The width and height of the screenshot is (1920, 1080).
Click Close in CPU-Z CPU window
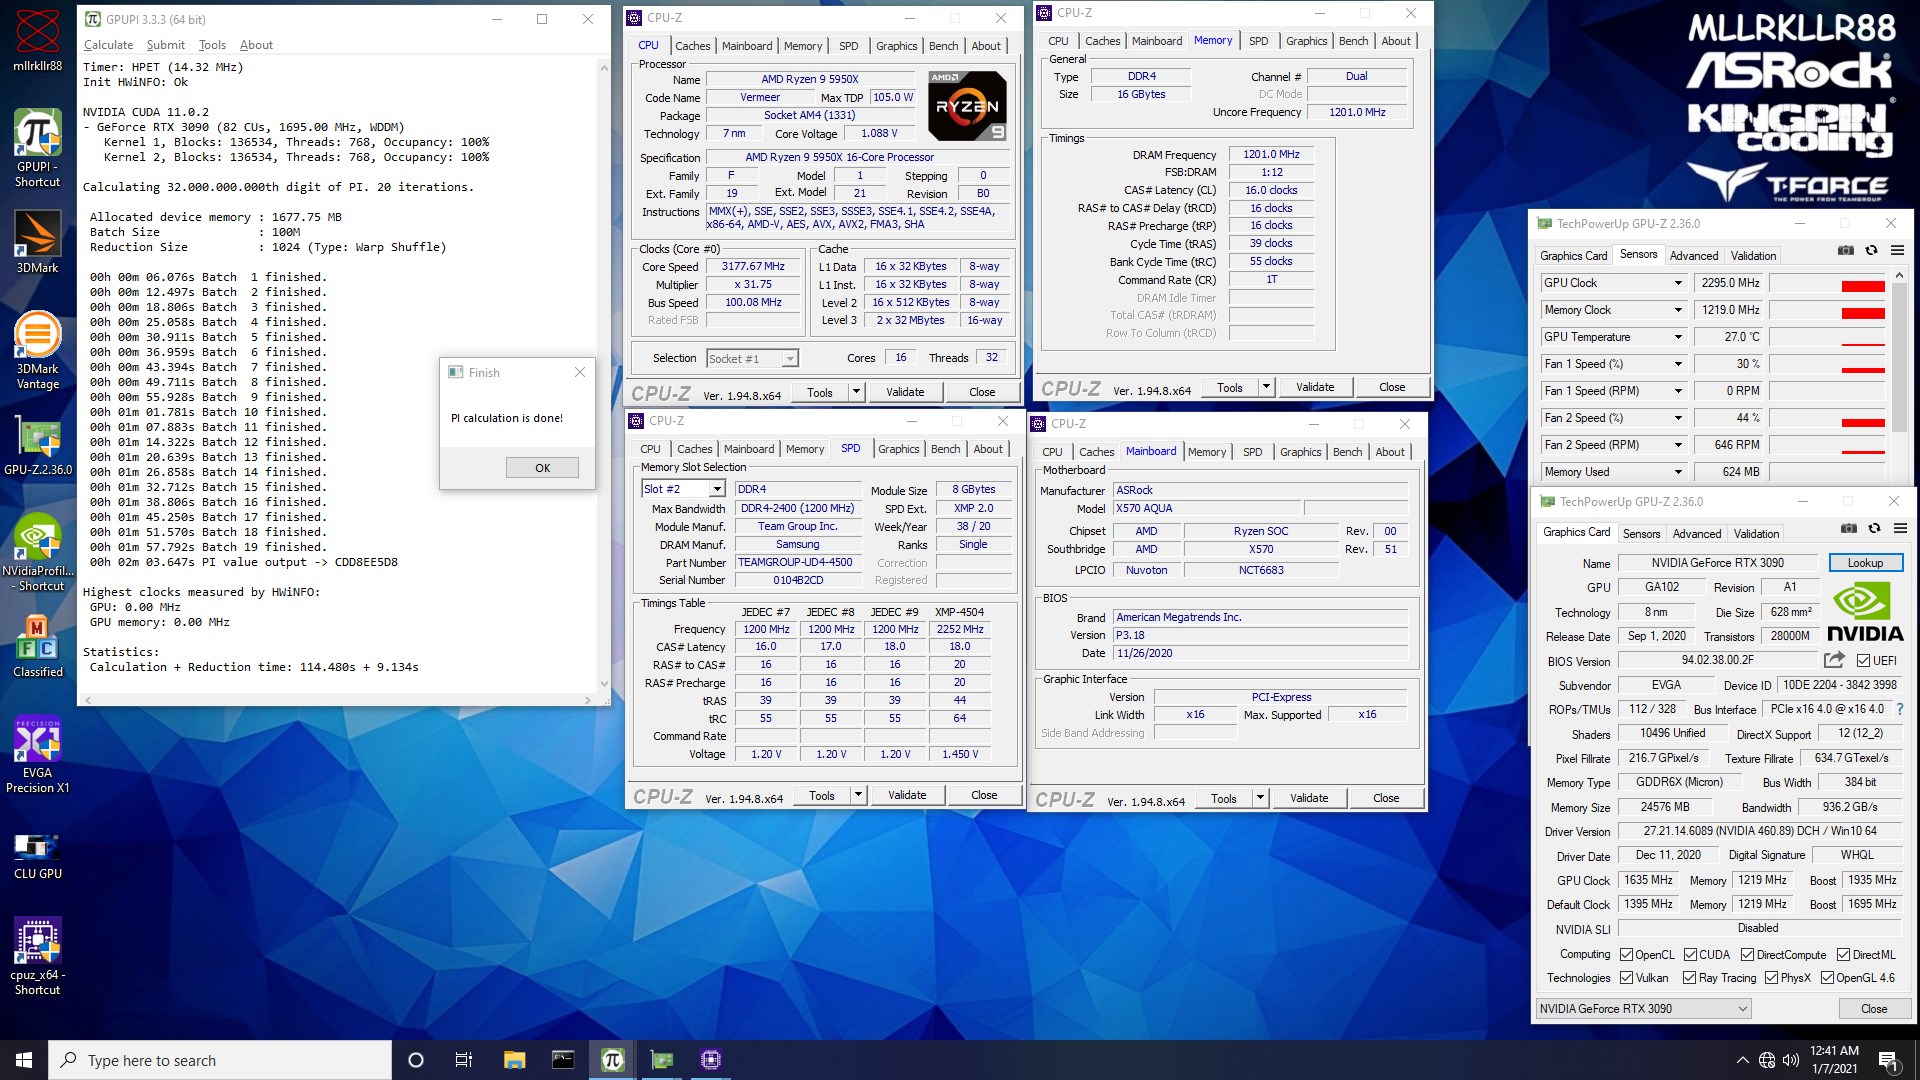[982, 392]
